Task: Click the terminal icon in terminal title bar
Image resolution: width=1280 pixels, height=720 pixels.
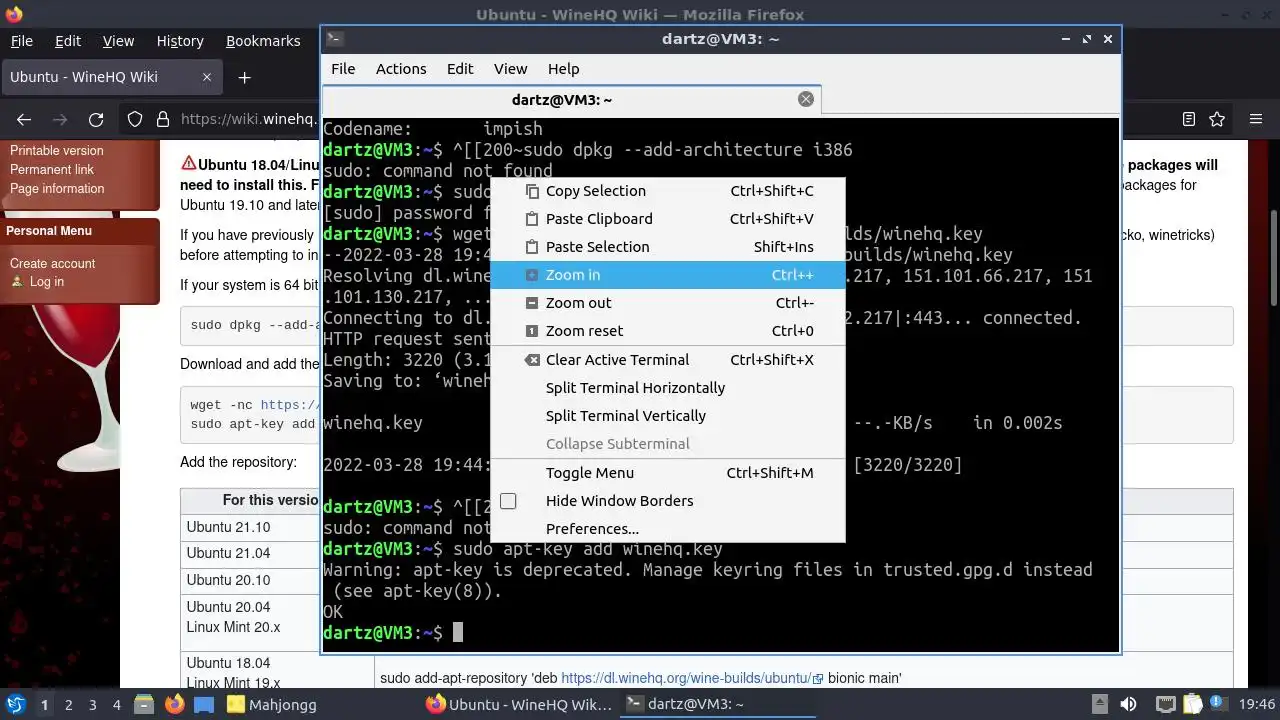Action: 336,39
